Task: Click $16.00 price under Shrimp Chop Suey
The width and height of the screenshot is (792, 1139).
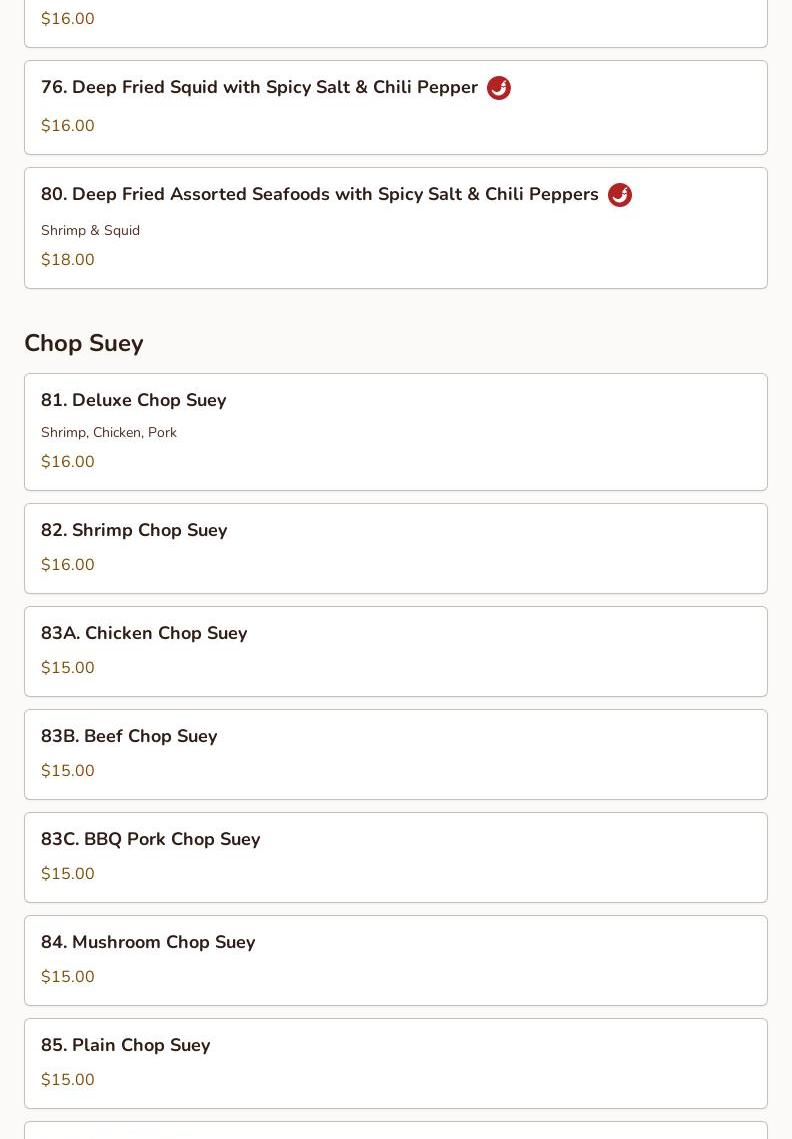Action: point(68,565)
